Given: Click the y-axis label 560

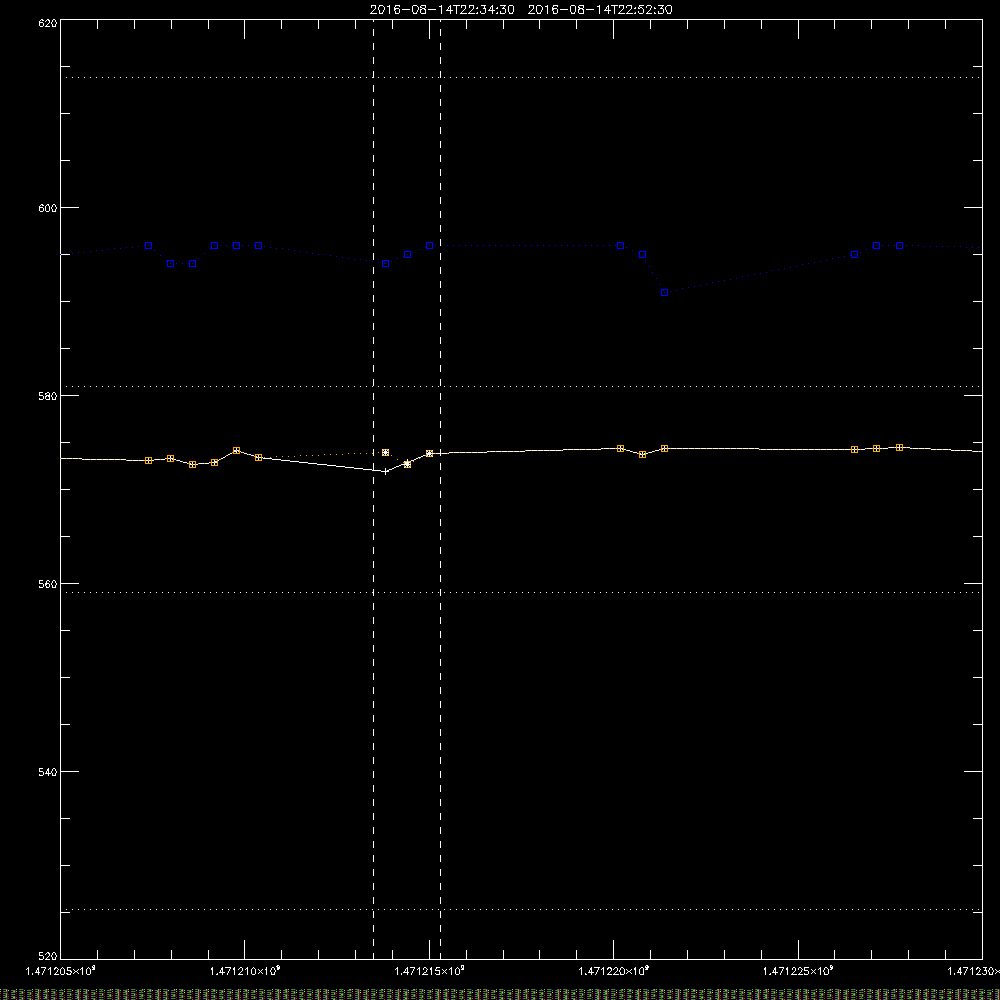Looking at the screenshot, I should 48,584.
